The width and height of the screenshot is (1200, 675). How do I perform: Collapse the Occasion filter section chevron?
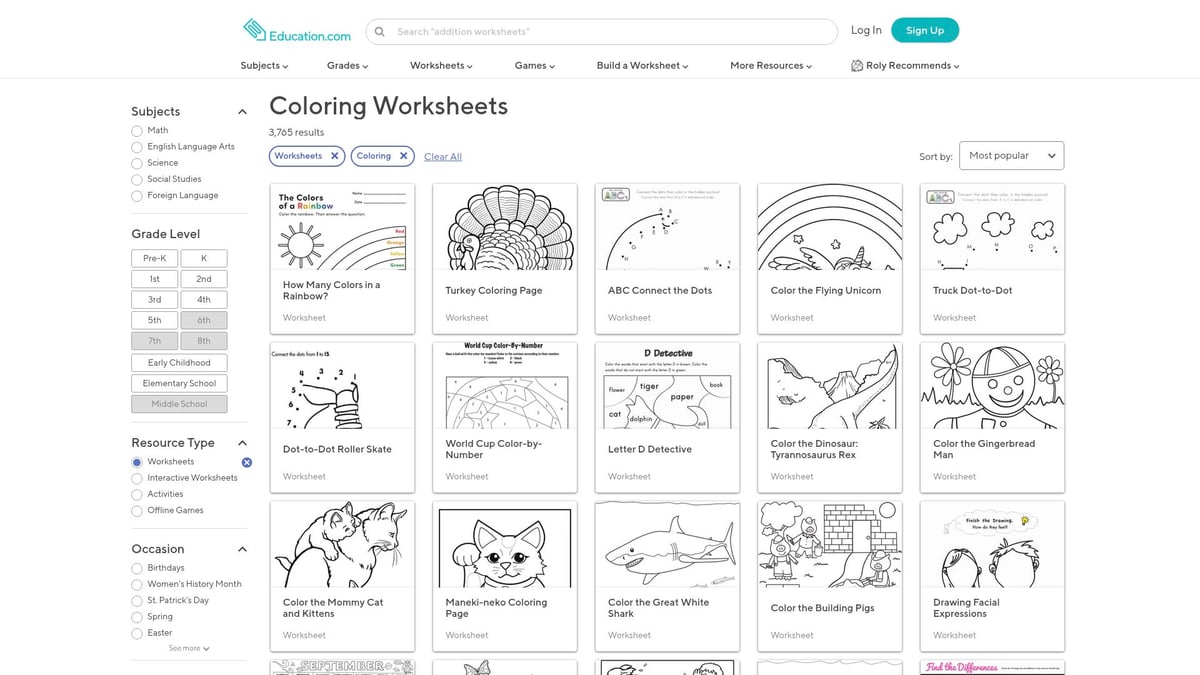[x=241, y=548]
